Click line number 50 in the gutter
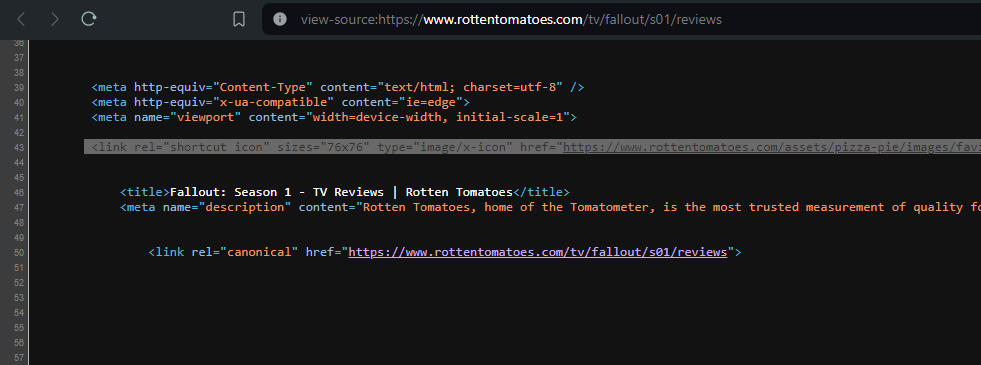981x365 pixels. click(x=19, y=252)
